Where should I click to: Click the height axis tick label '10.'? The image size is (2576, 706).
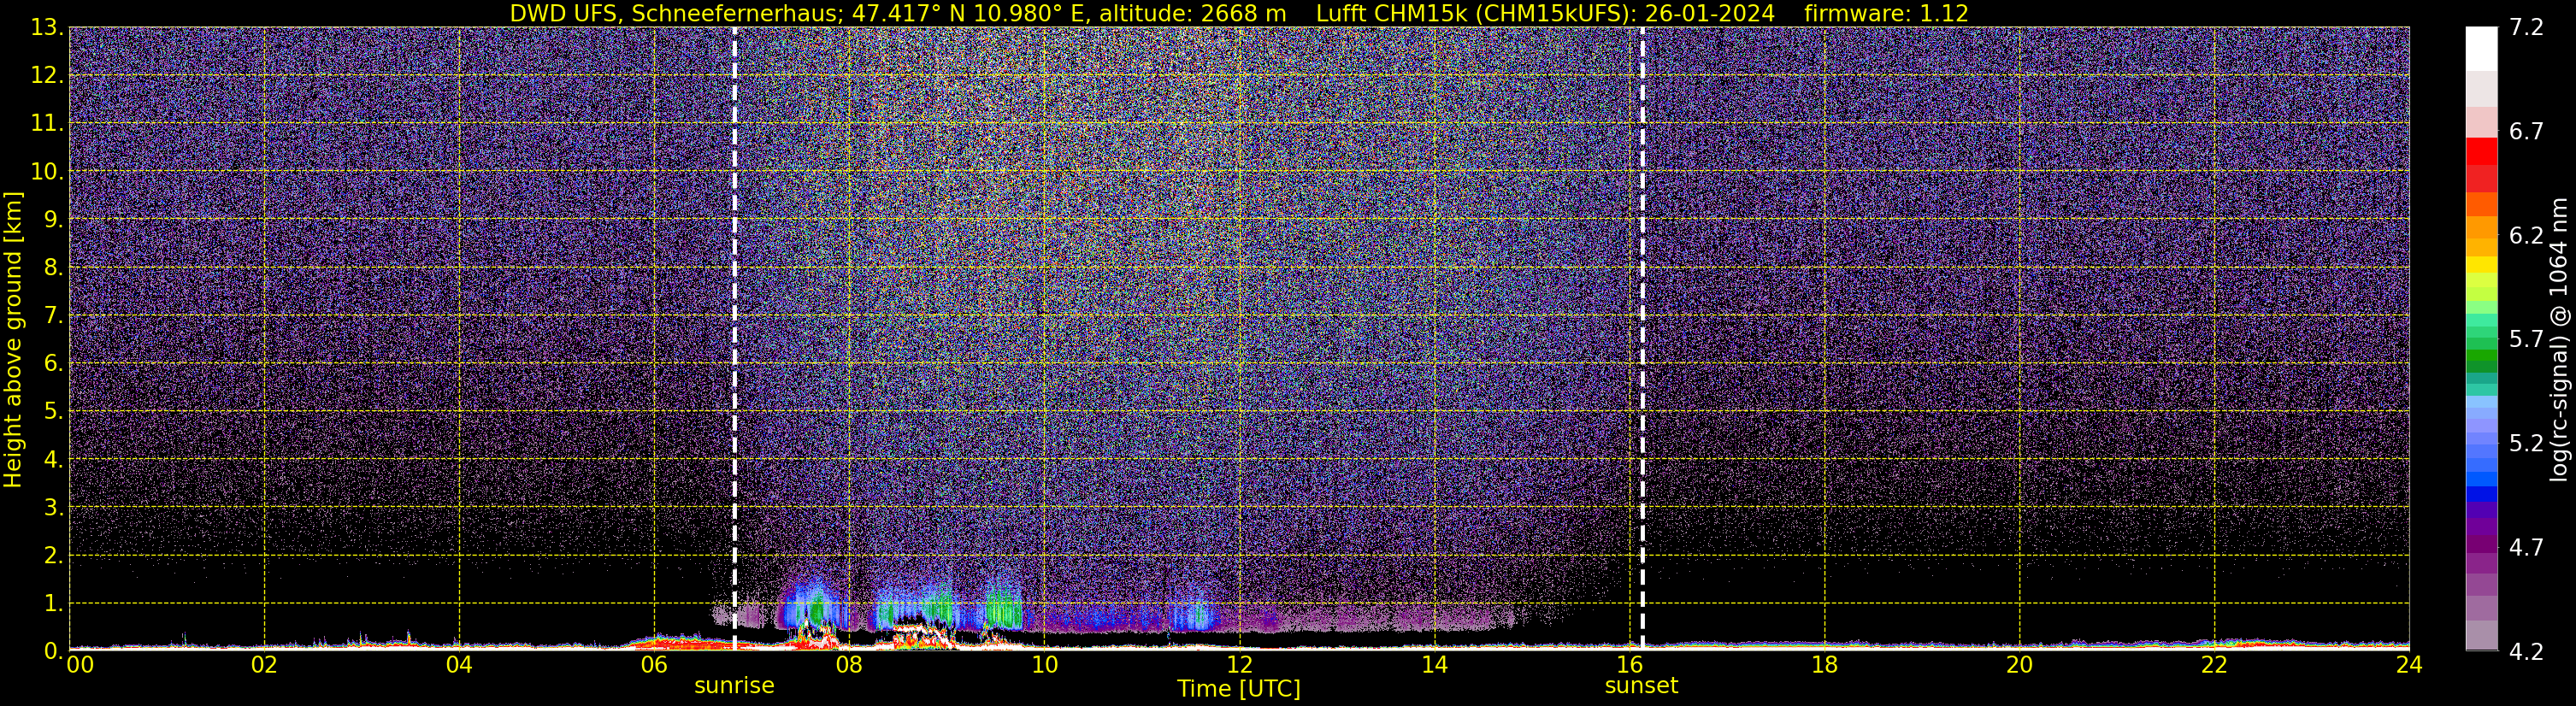[47, 172]
